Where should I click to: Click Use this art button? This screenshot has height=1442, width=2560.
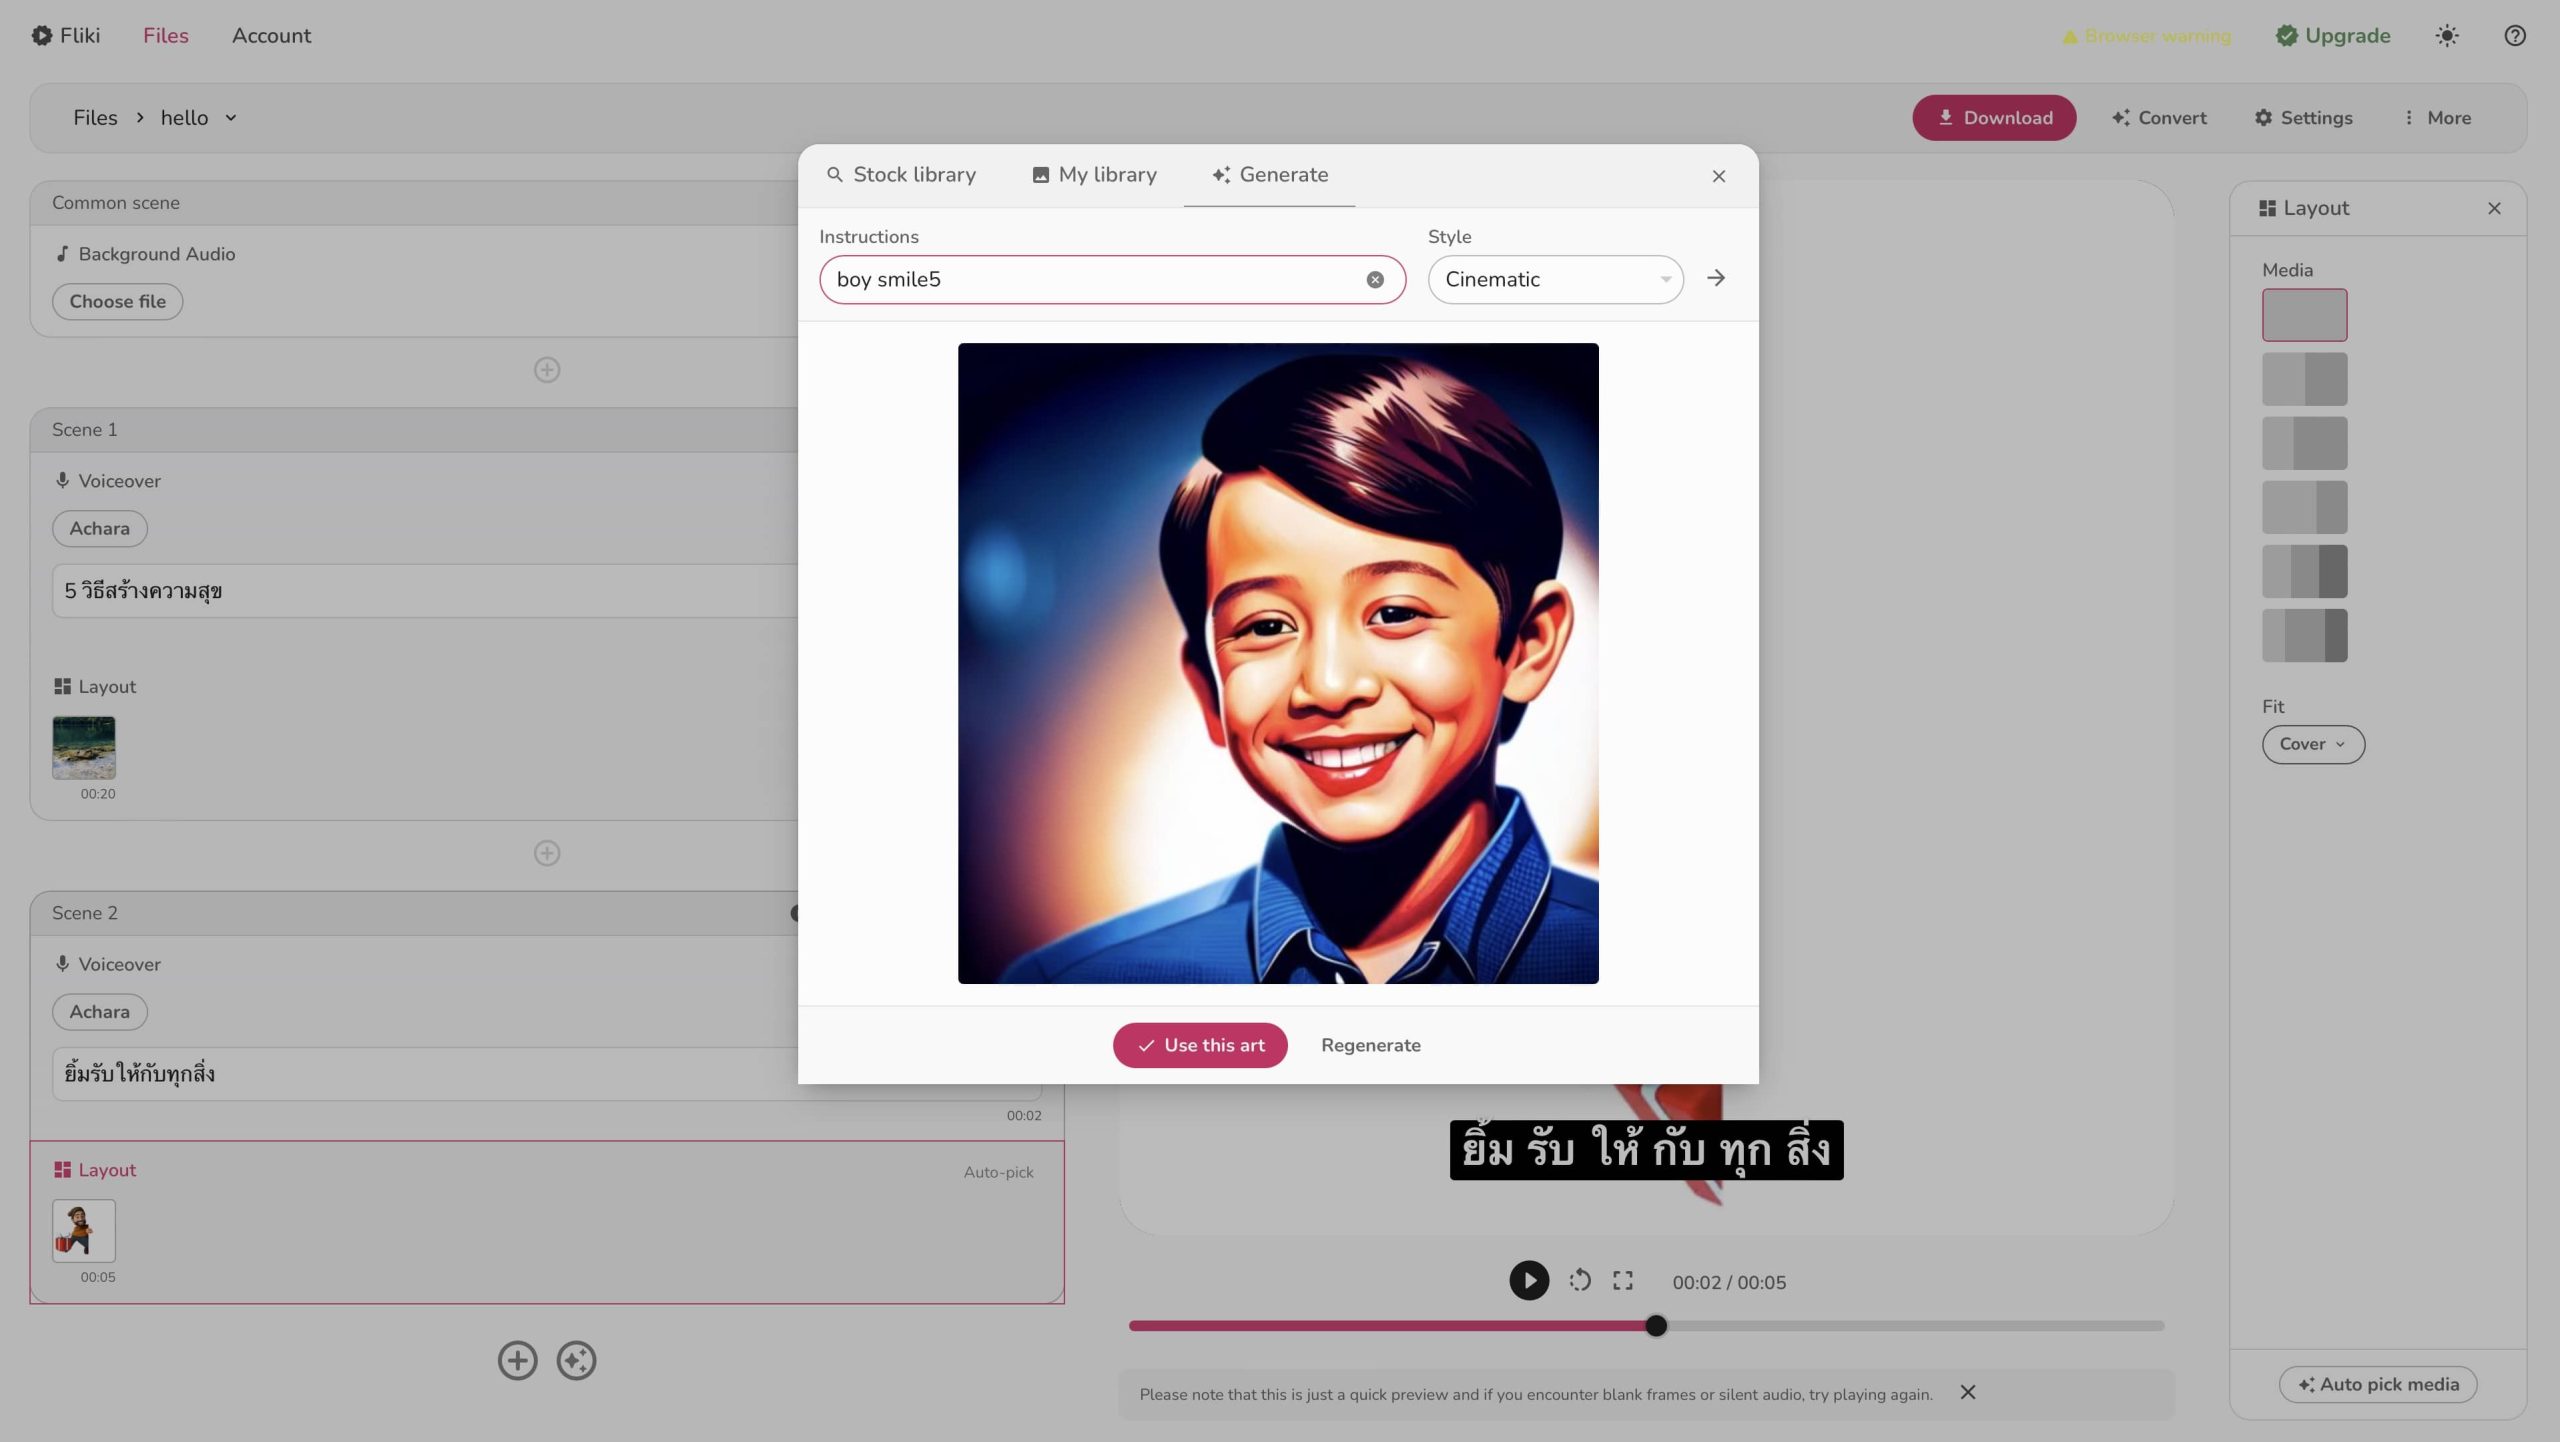pos(1199,1045)
